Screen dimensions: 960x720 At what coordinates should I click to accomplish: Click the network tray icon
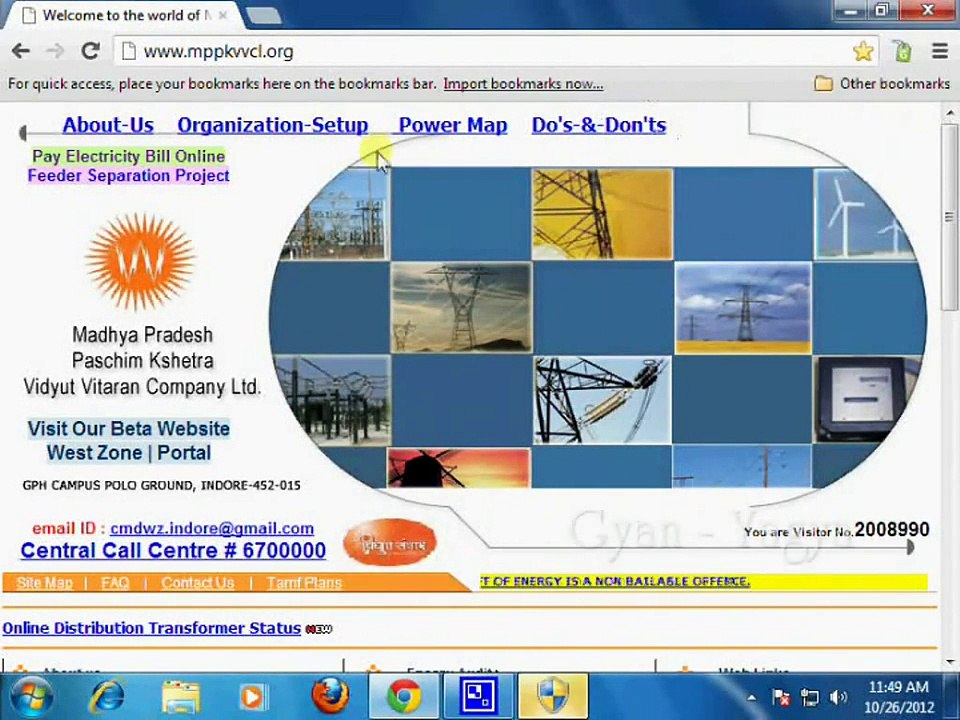pos(809,697)
